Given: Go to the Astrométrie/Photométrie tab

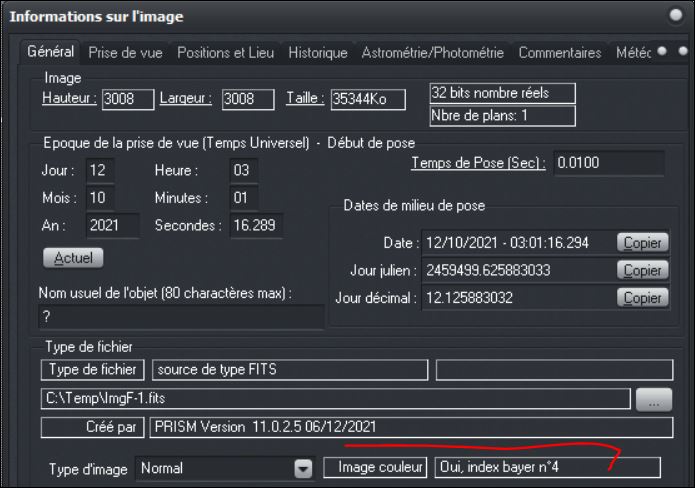Looking at the screenshot, I should [432, 52].
